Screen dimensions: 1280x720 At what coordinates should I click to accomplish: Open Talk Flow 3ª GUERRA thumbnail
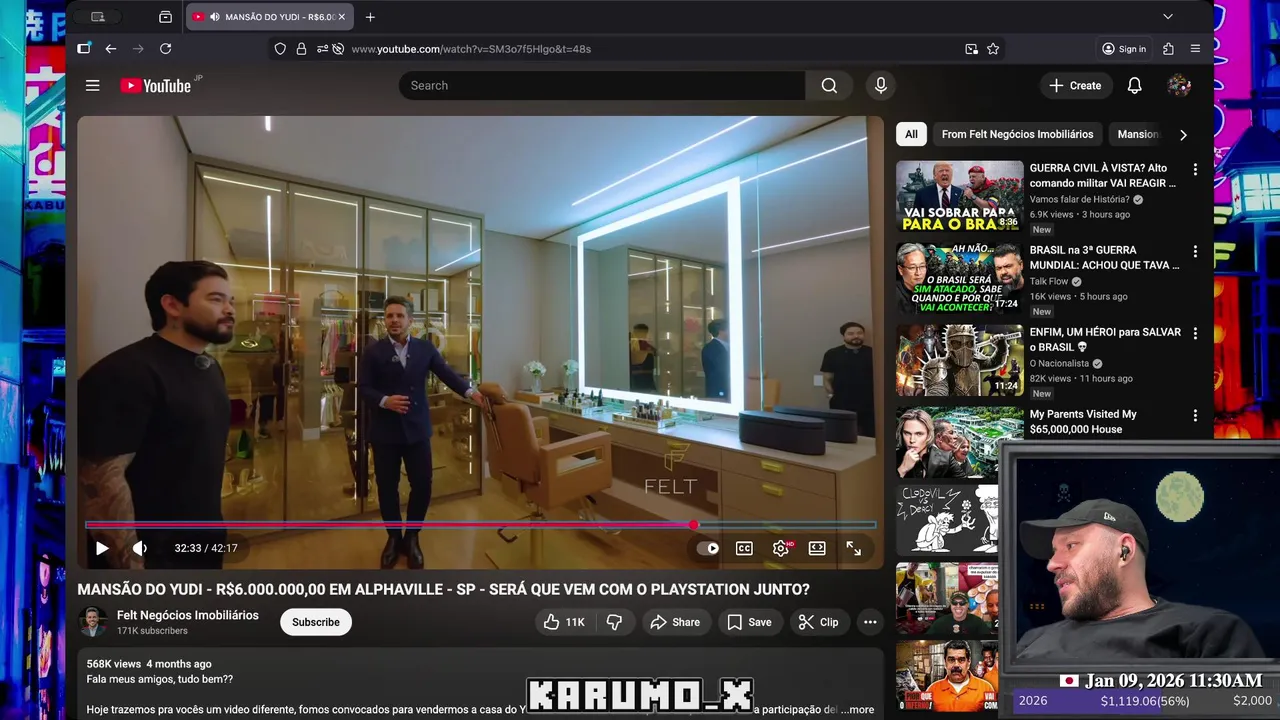(x=960, y=279)
